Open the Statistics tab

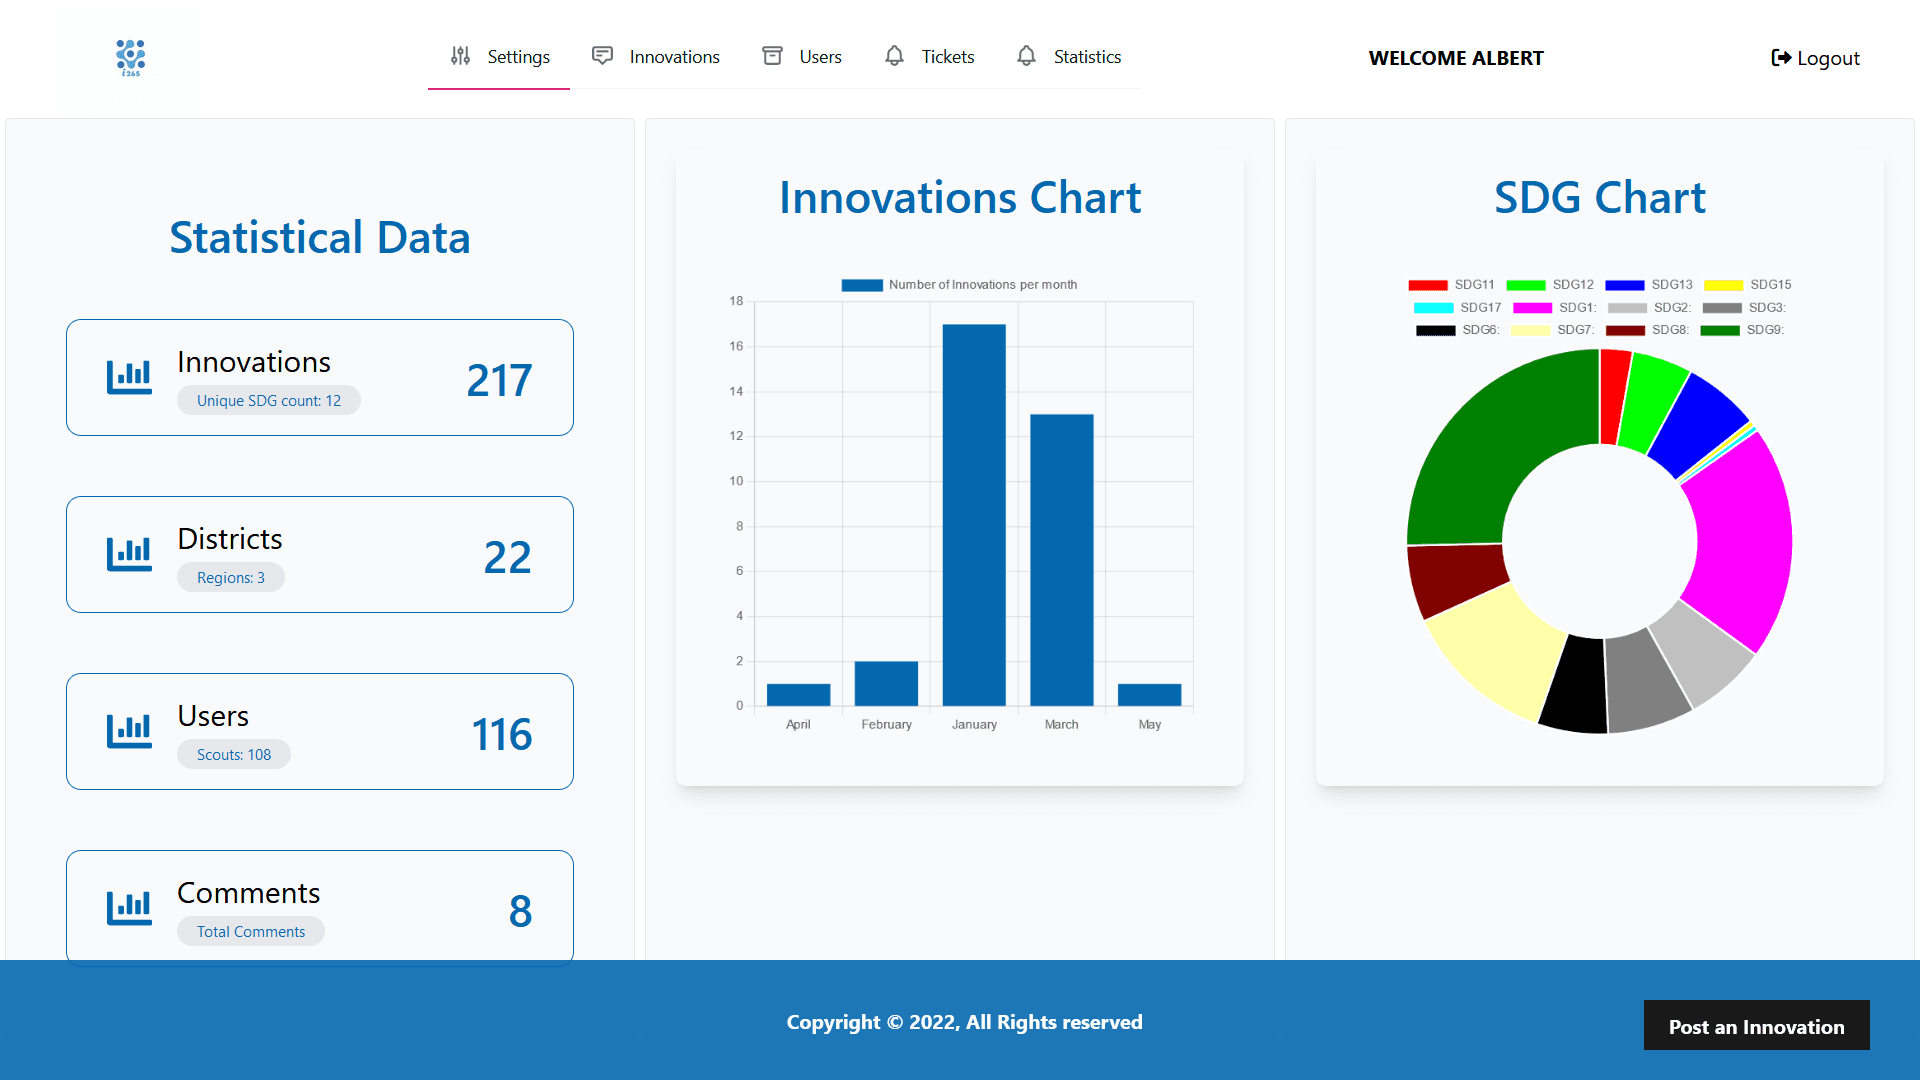click(1068, 57)
